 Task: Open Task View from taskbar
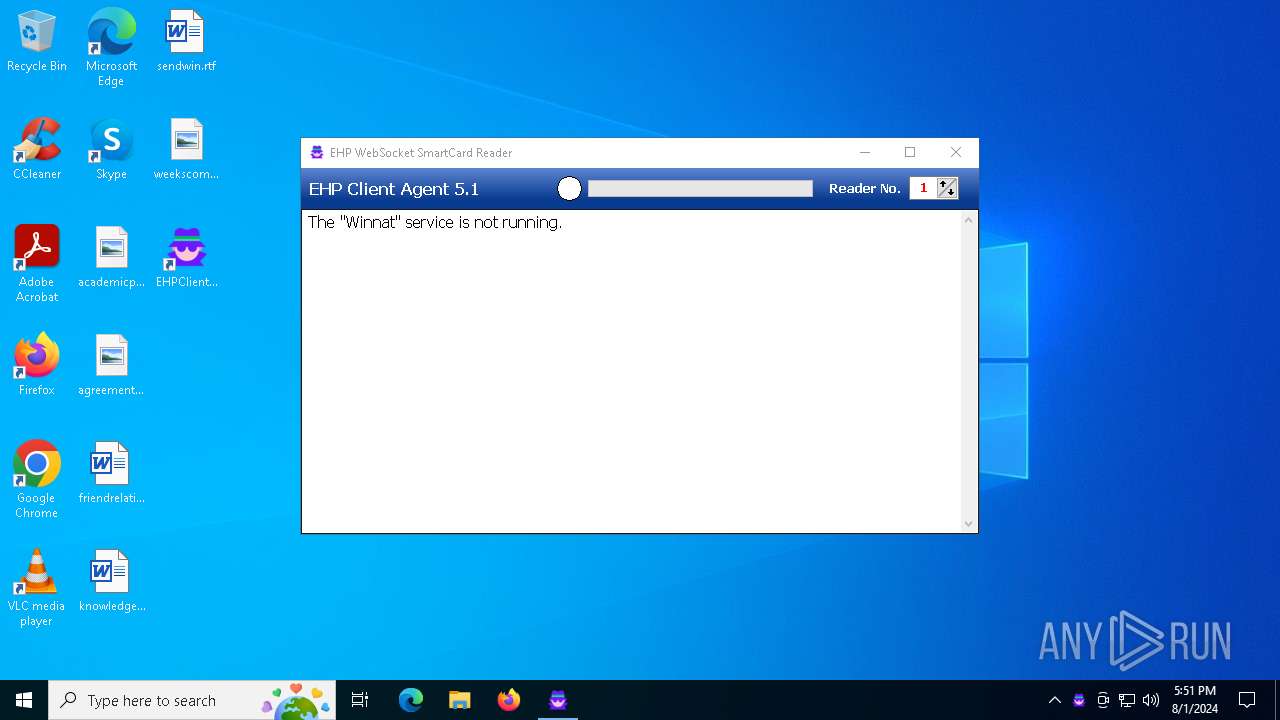coord(360,700)
